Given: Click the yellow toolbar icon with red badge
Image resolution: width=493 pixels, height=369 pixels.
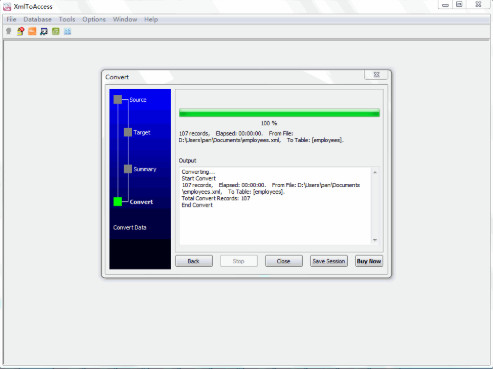Looking at the screenshot, I should tap(21, 31).
